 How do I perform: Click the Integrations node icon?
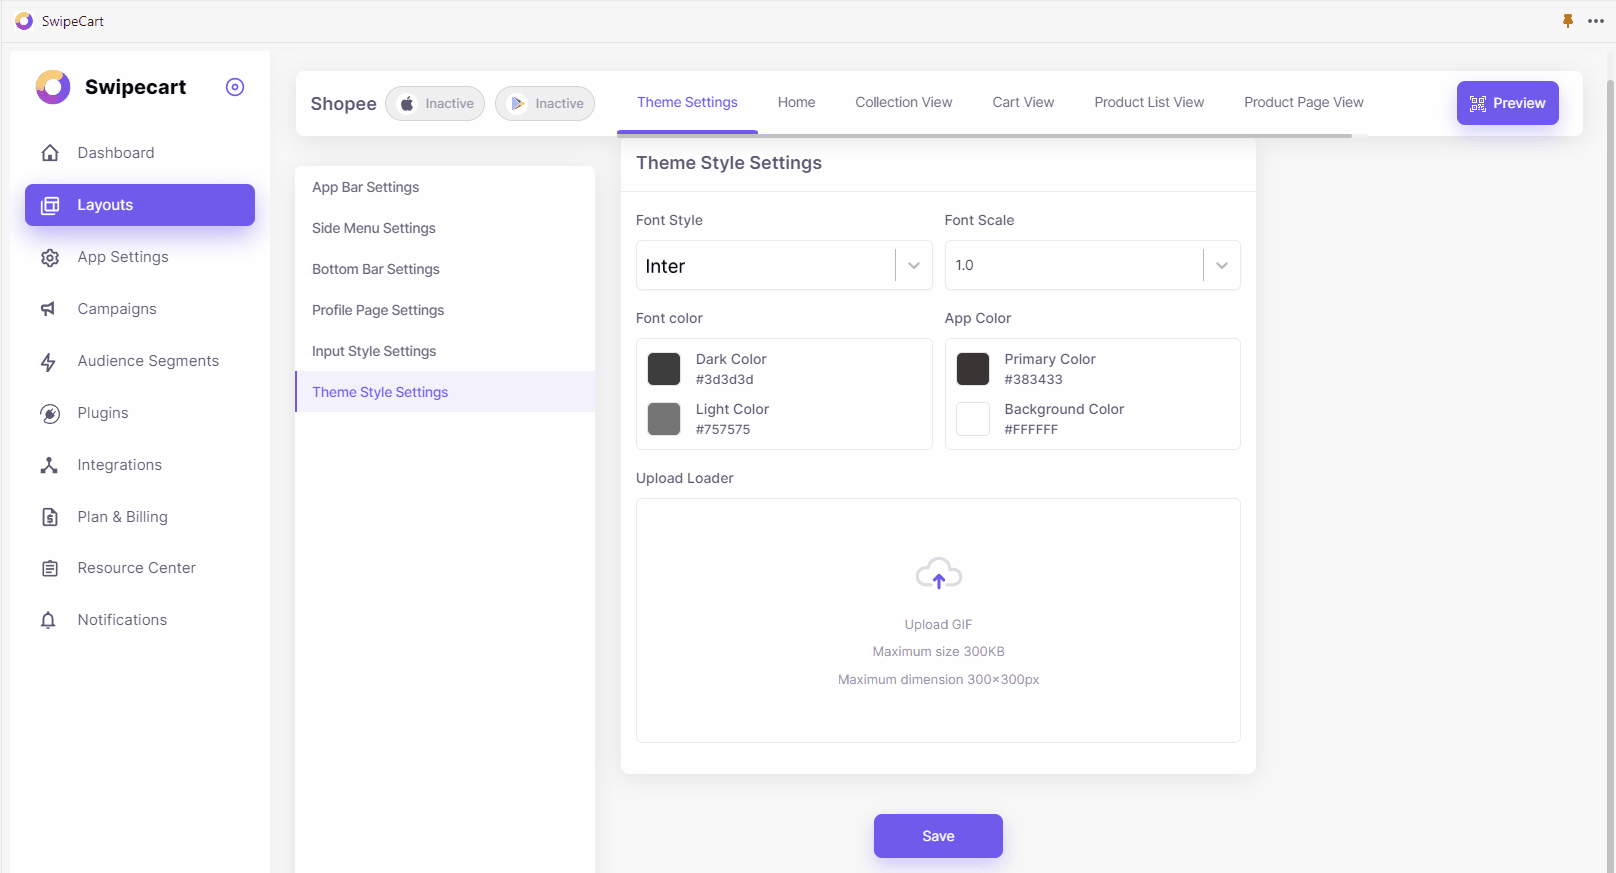pos(49,465)
